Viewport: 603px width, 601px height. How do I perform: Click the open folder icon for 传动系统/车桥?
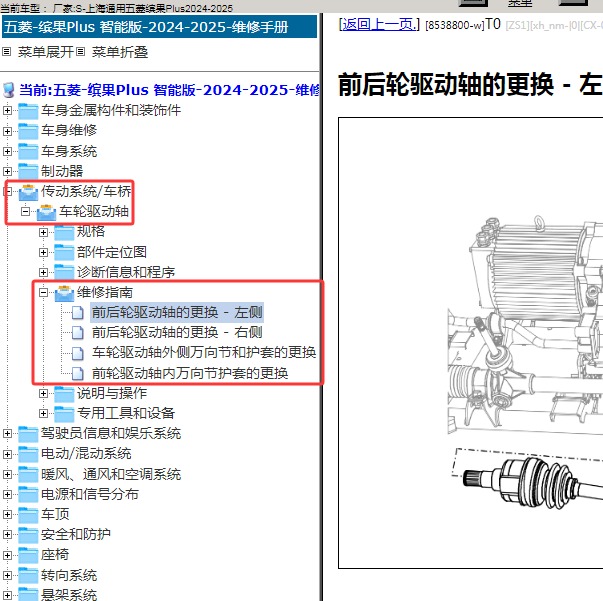pos(28,192)
